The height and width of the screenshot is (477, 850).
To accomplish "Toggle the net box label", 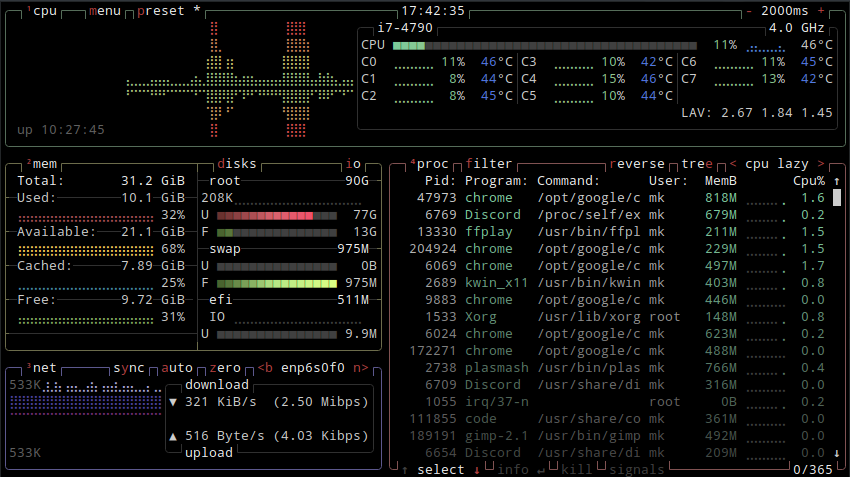I will 44,368.
